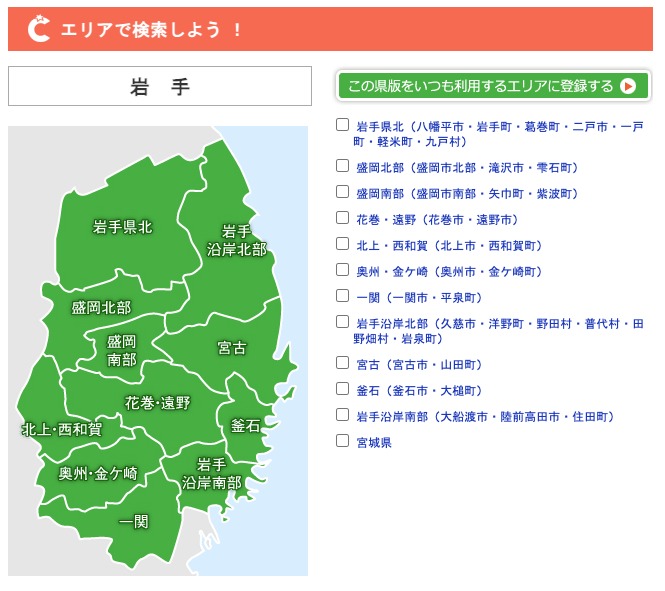This screenshot has width=665, height=591.
Task: Open the 宮城県 link
Action: coord(374,443)
